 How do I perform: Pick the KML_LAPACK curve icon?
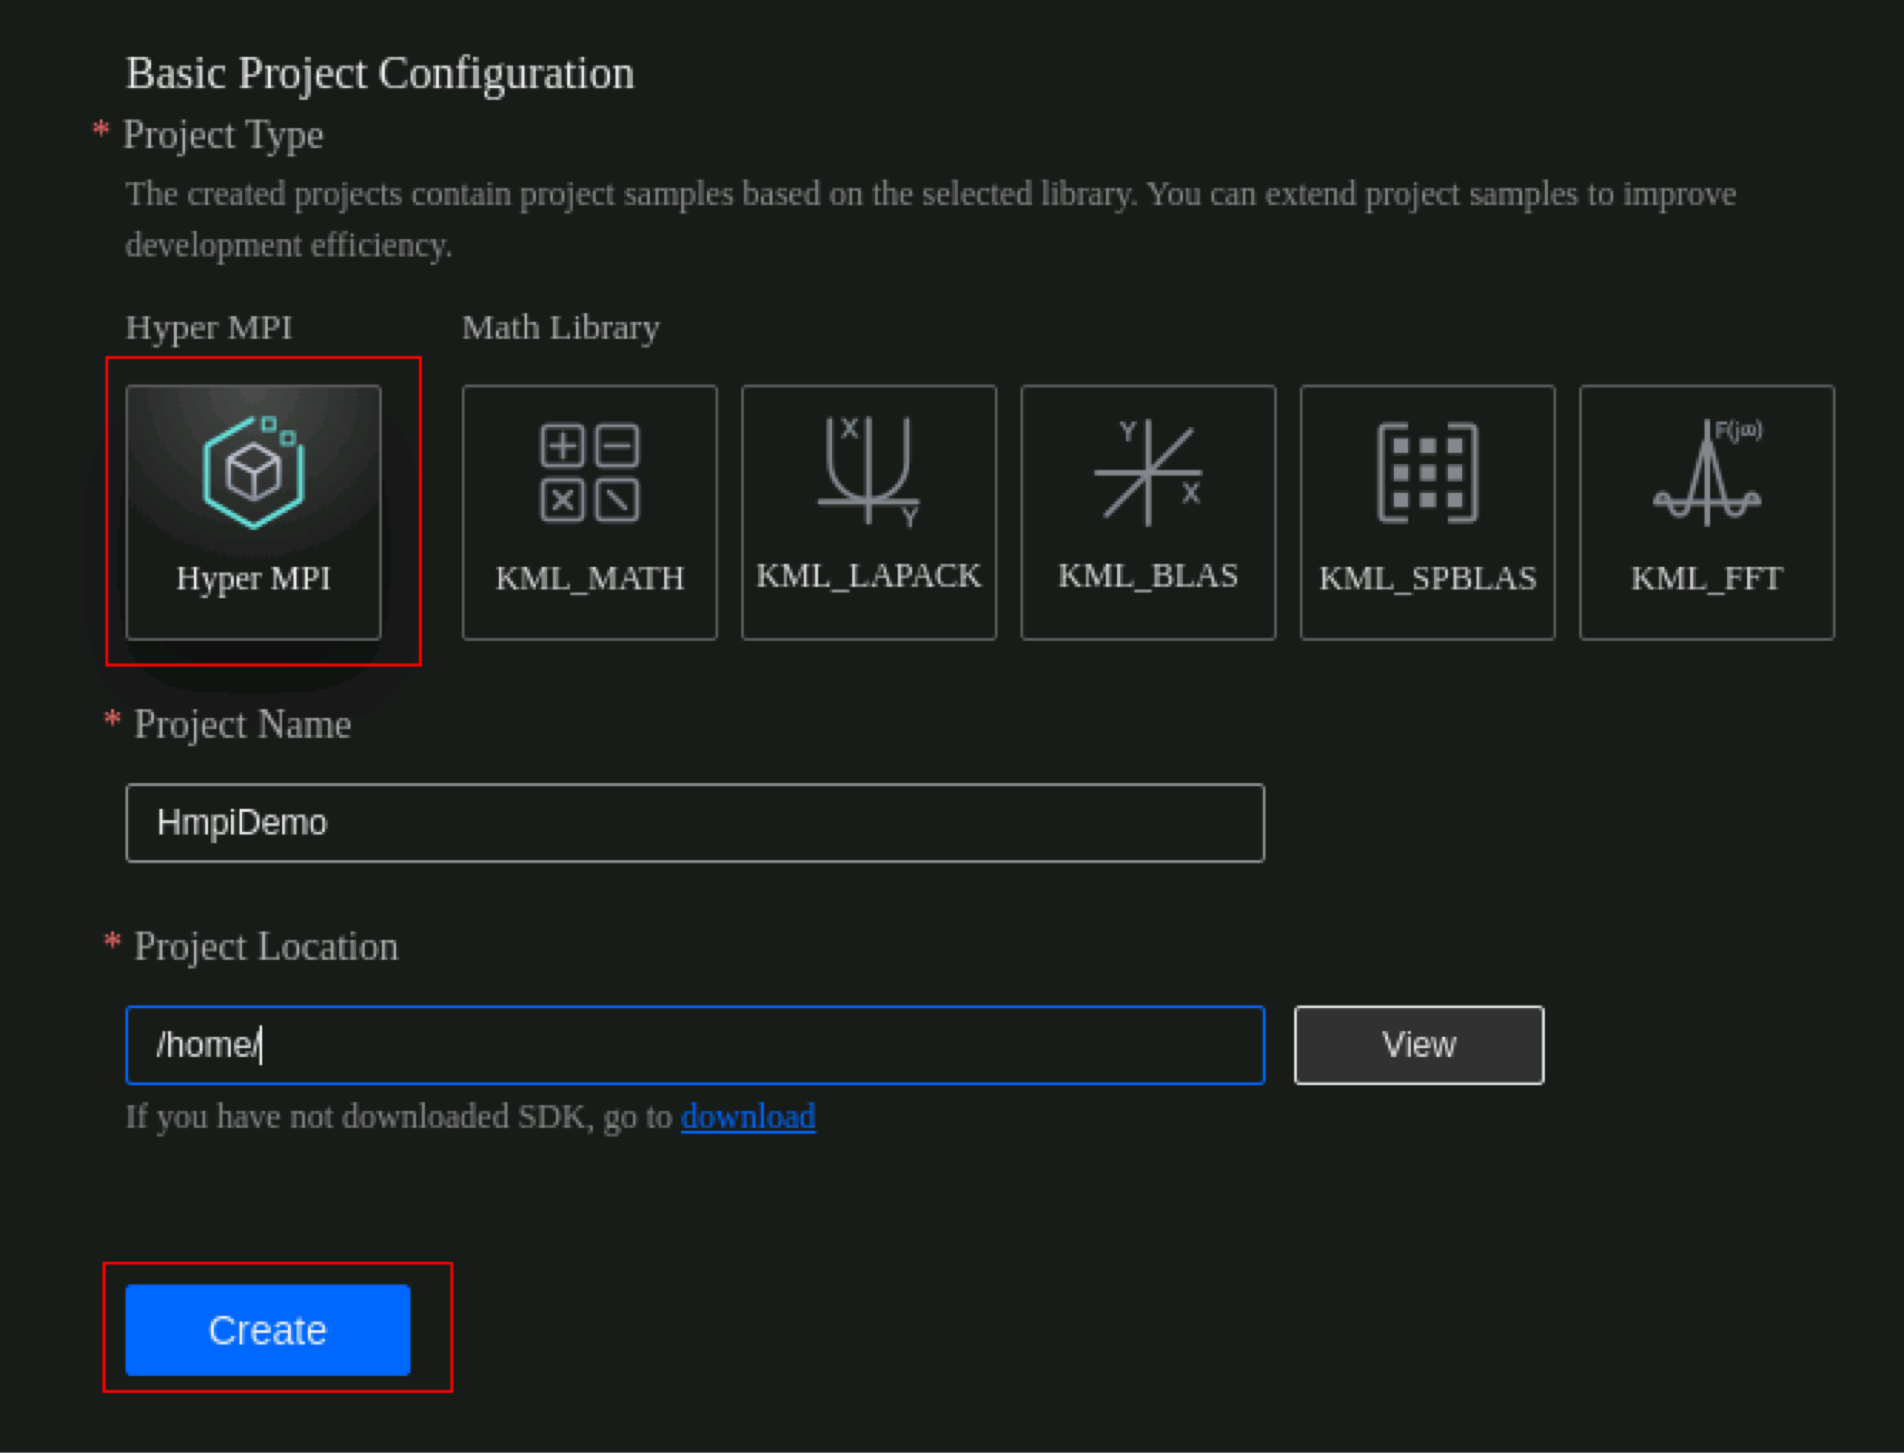point(868,470)
